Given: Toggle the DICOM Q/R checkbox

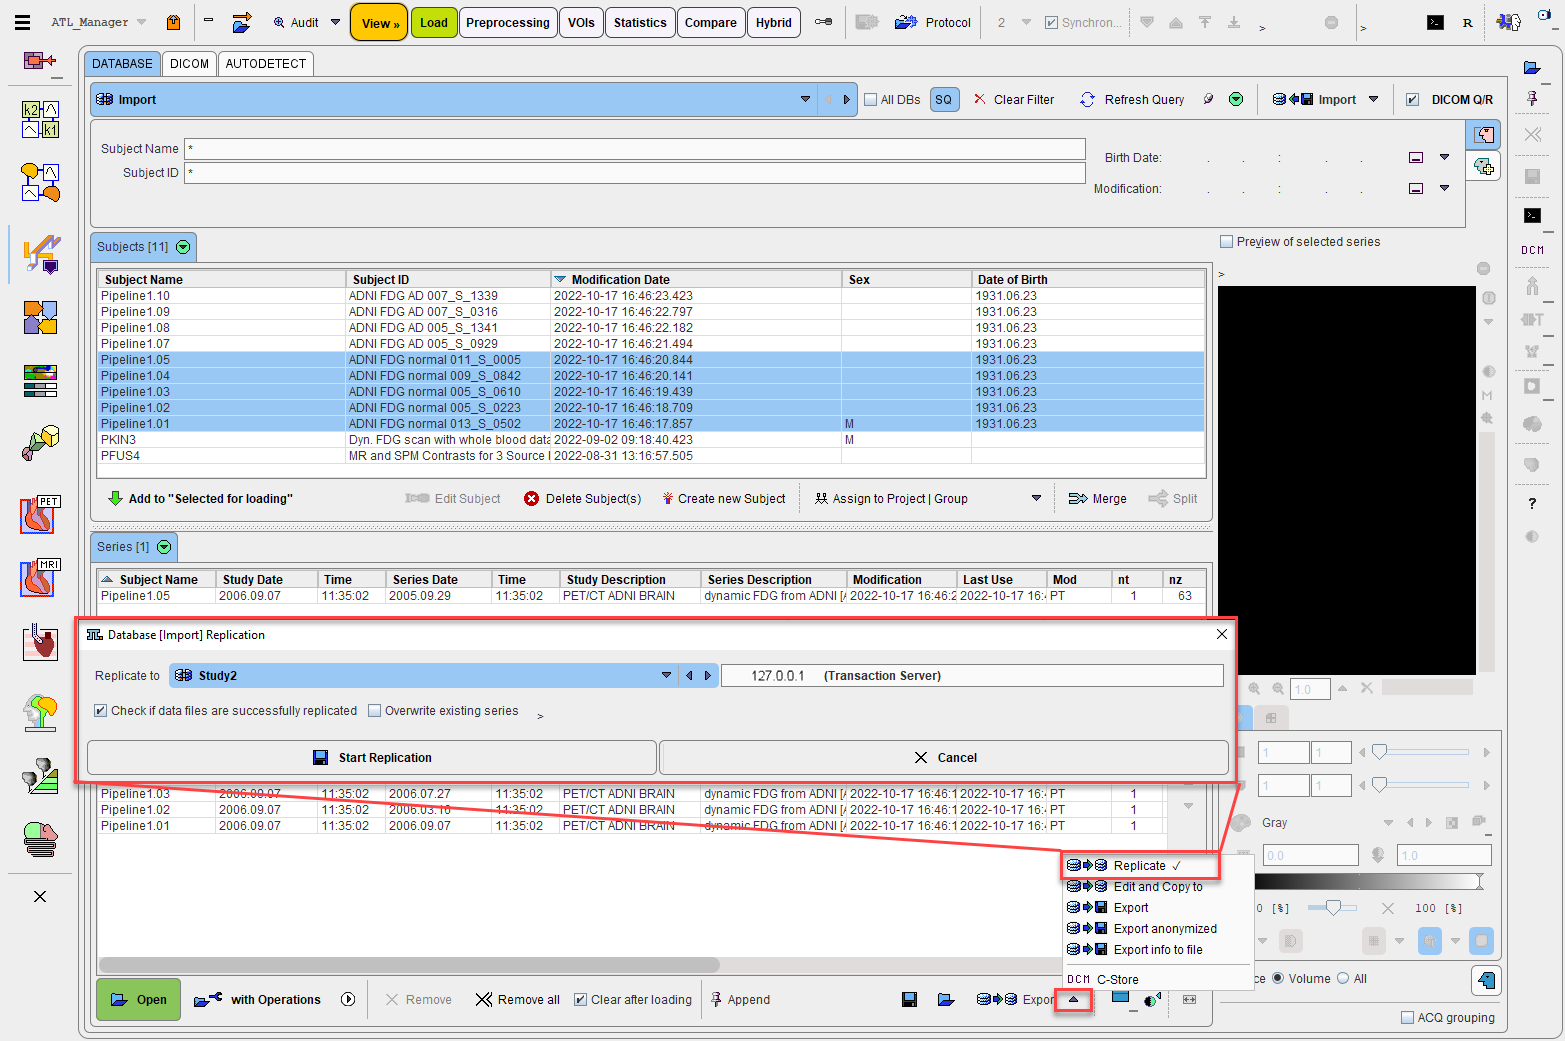Looking at the screenshot, I should 1412,99.
